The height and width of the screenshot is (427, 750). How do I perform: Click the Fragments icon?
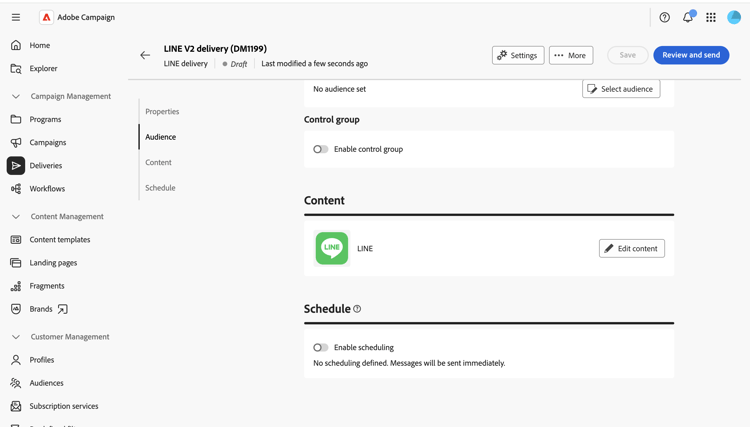(x=16, y=286)
